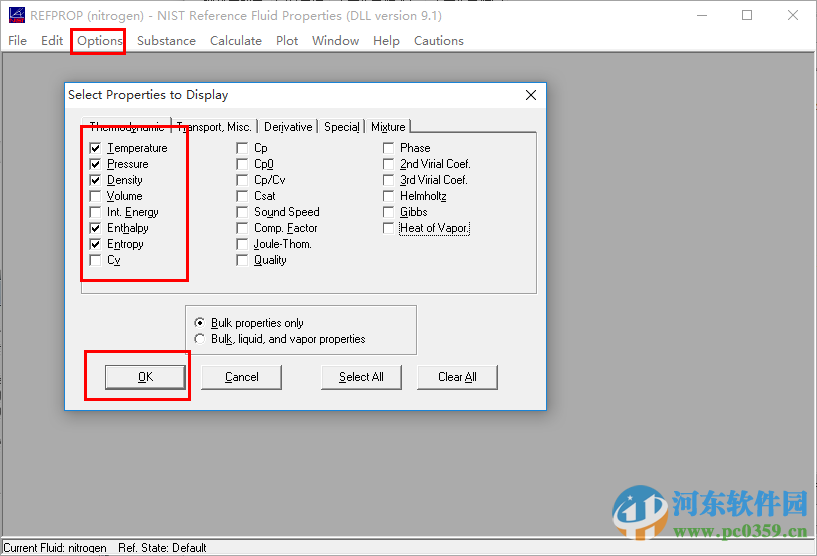Enable the Cp checkbox
The width and height of the screenshot is (817, 556).
tap(242, 148)
